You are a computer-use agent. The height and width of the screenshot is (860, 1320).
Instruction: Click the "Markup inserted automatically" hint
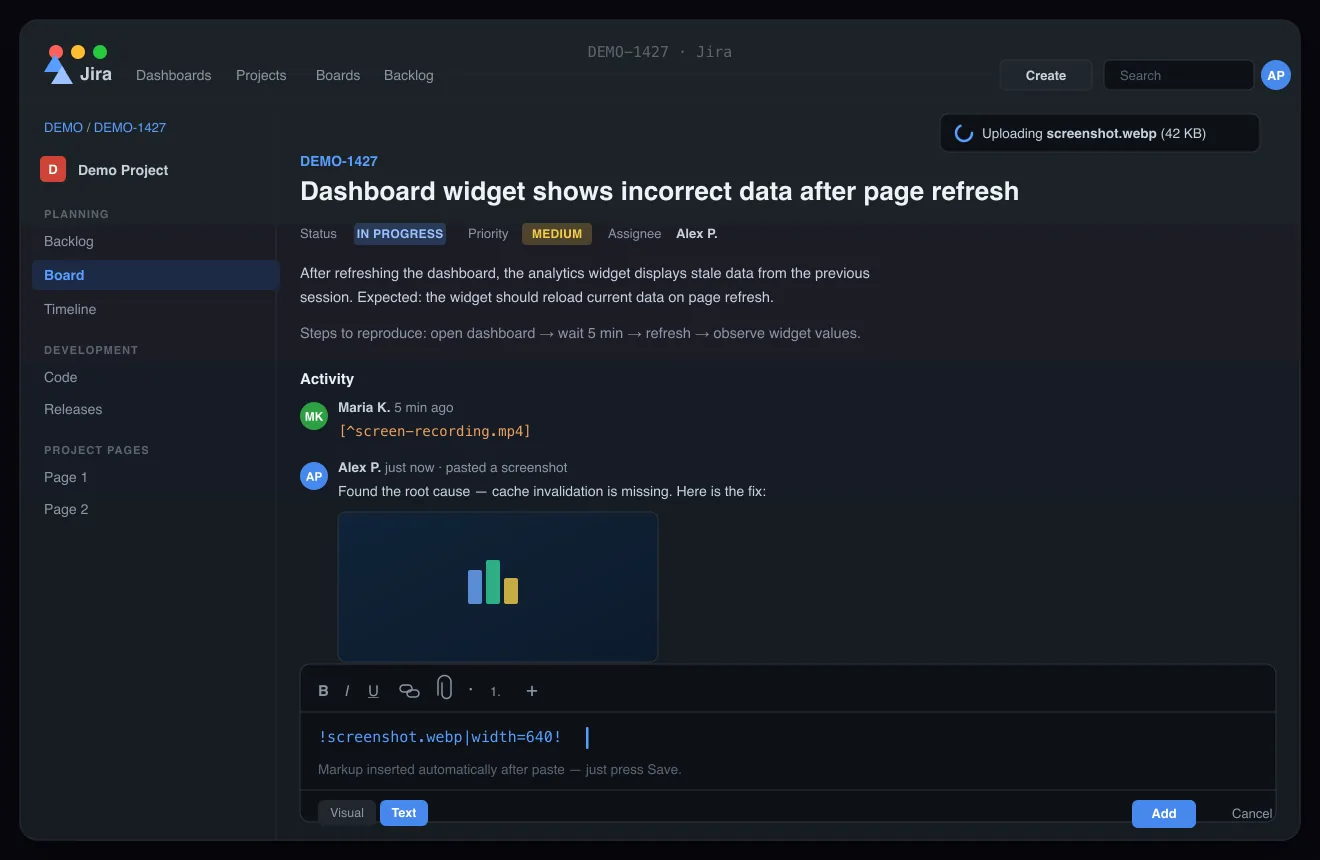click(x=499, y=770)
